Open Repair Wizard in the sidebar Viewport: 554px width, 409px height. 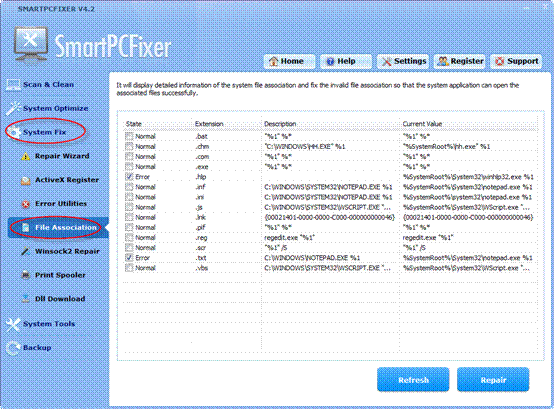pos(62,156)
